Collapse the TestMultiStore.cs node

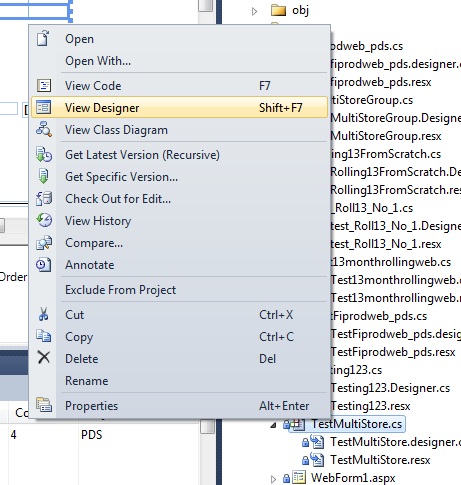coord(274,425)
